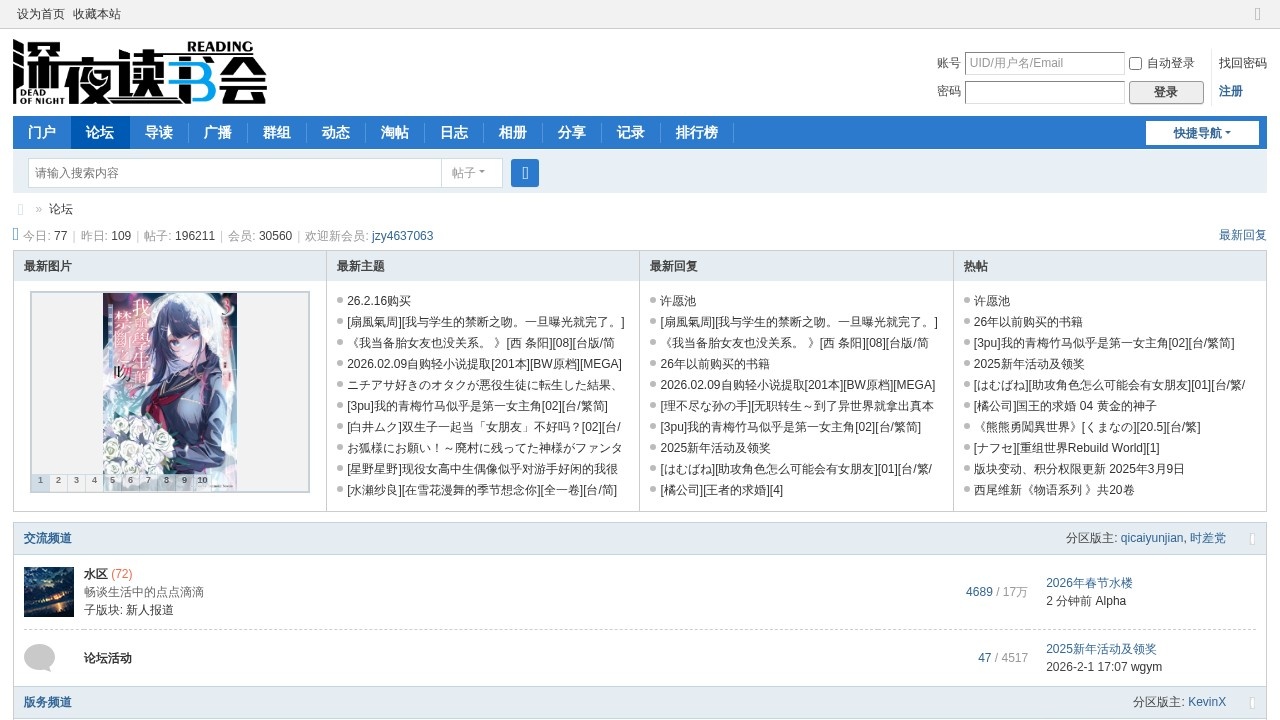
Task: Click the 深夜读书会 site logo
Action: [140, 72]
